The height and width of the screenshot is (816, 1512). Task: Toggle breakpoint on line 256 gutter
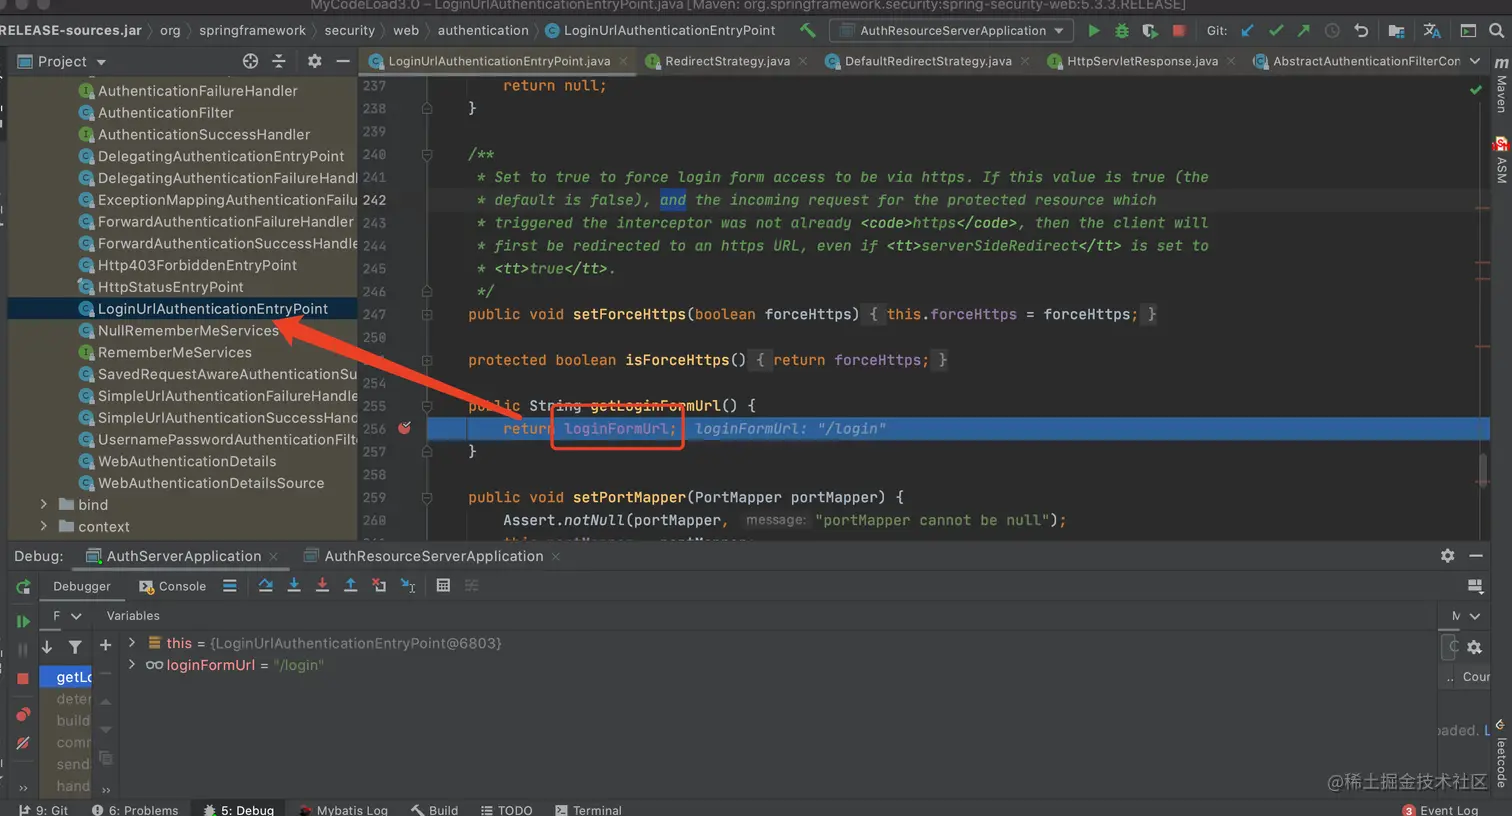(404, 428)
